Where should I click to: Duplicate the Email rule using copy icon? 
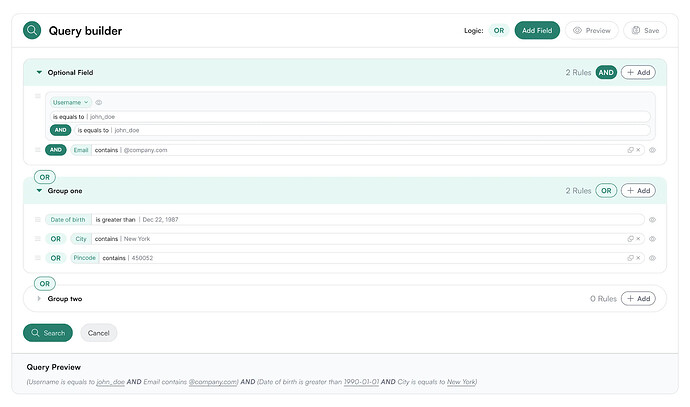coord(630,150)
